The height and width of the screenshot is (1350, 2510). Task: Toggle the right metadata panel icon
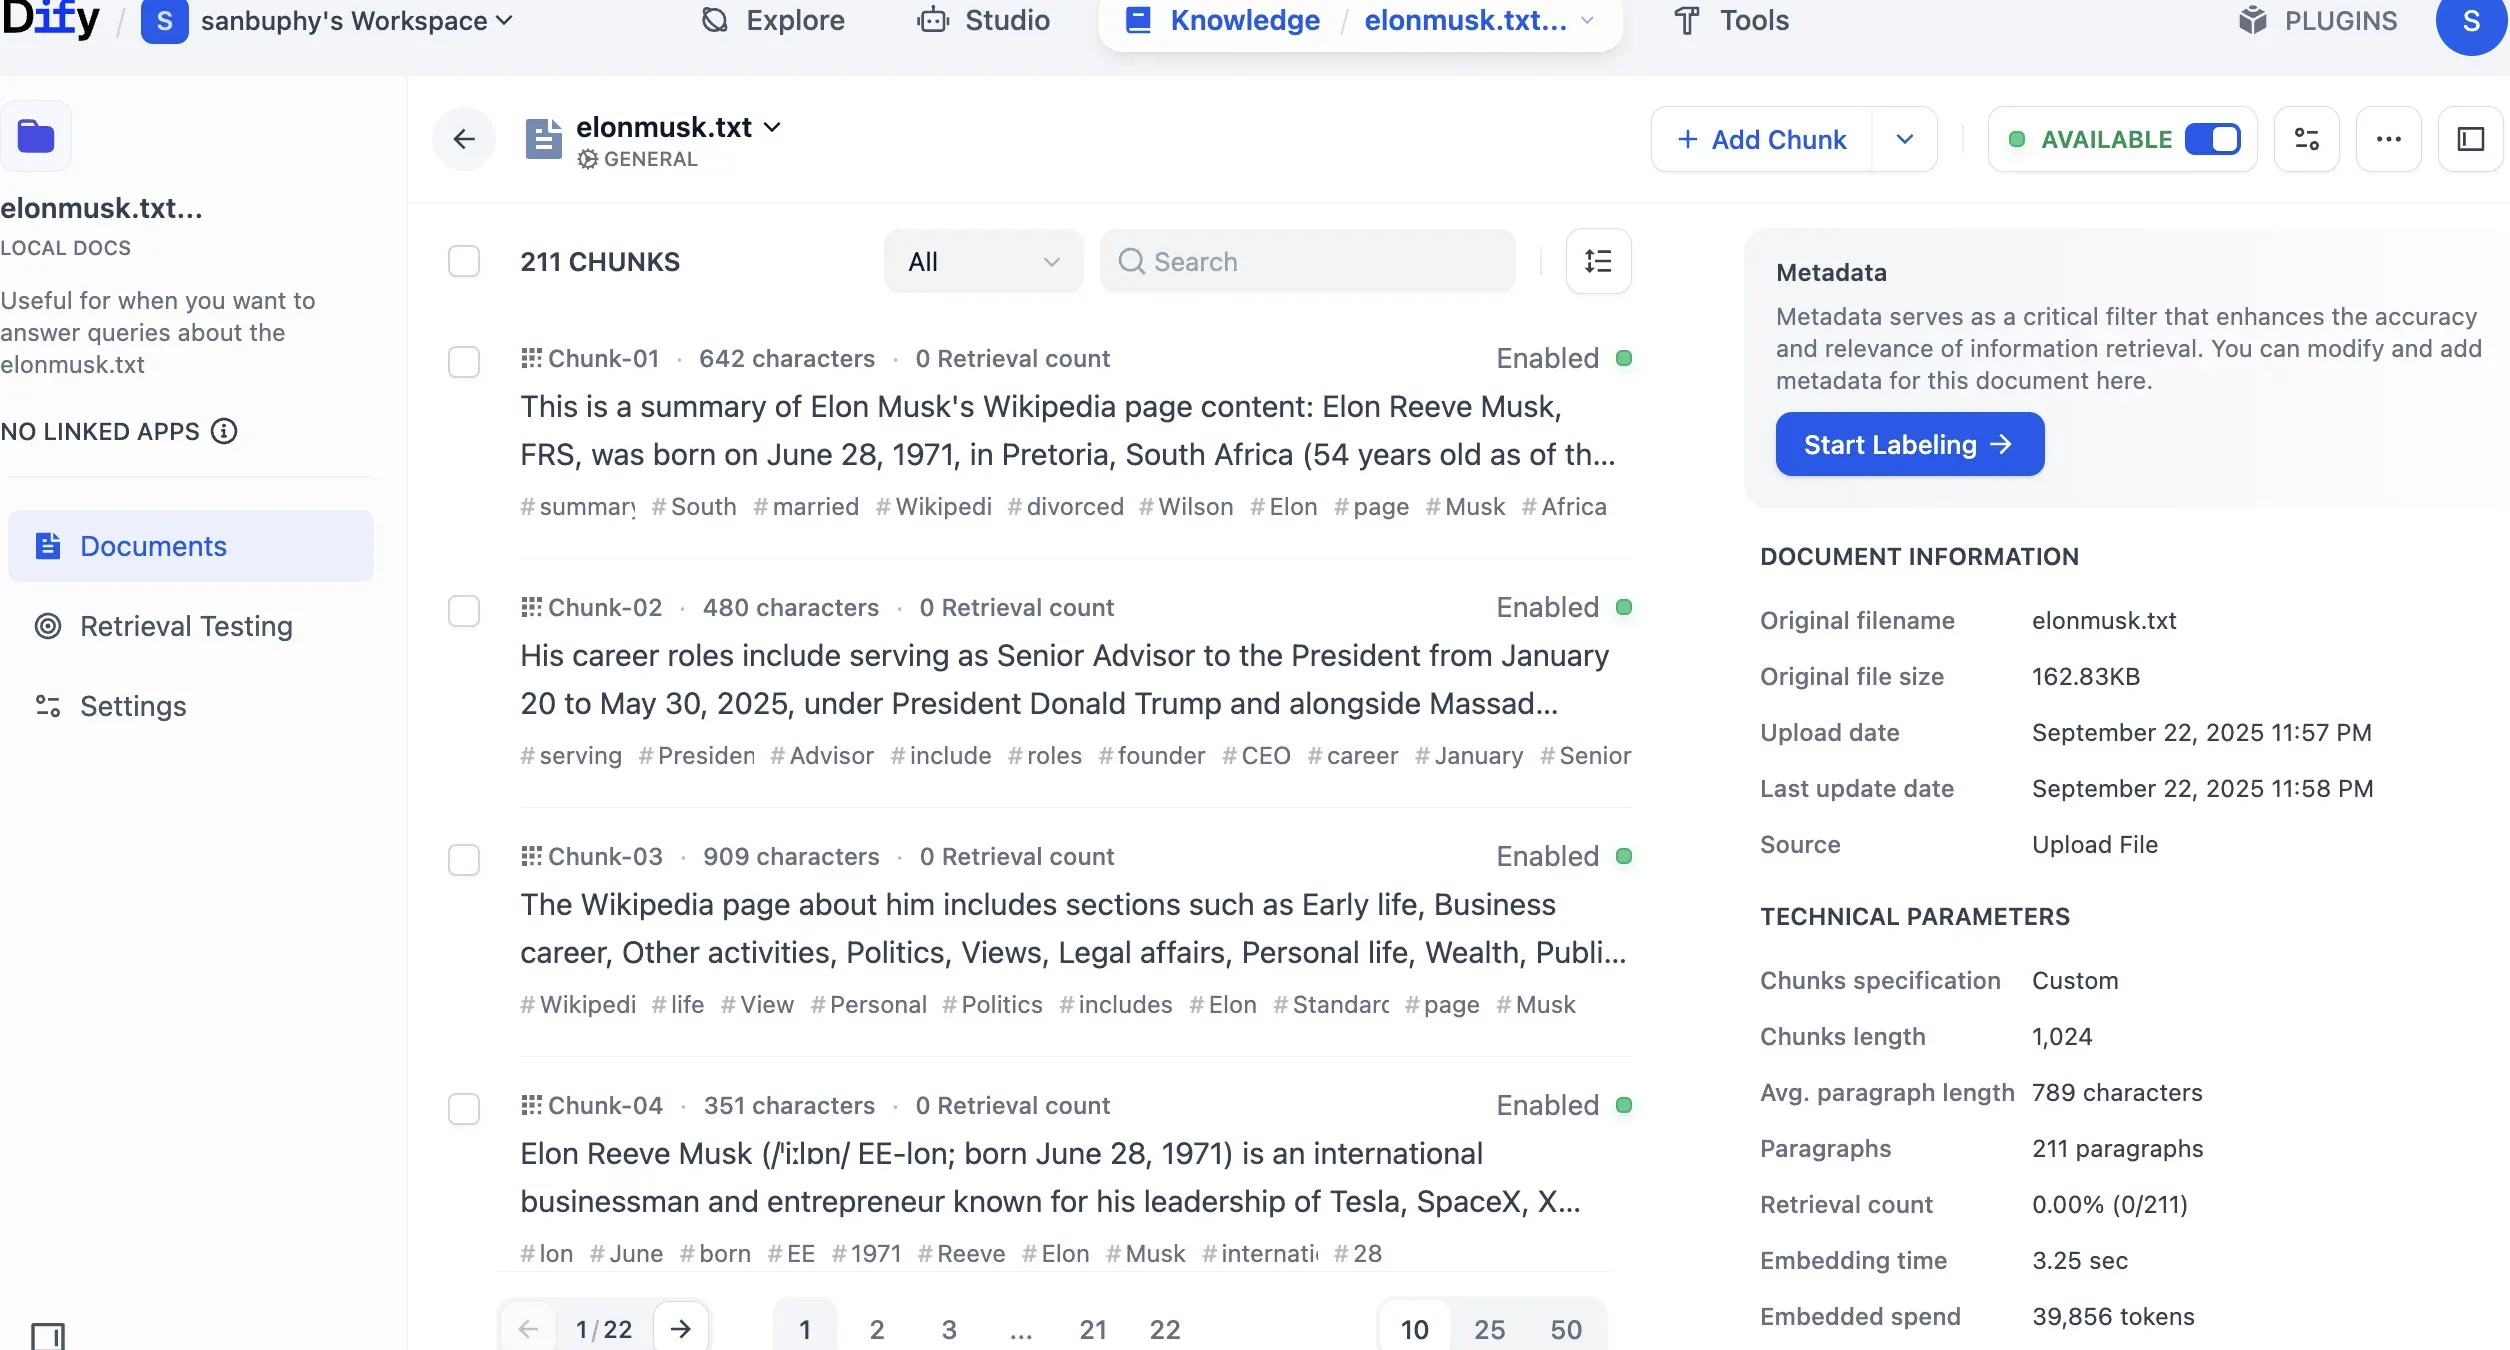point(2471,139)
